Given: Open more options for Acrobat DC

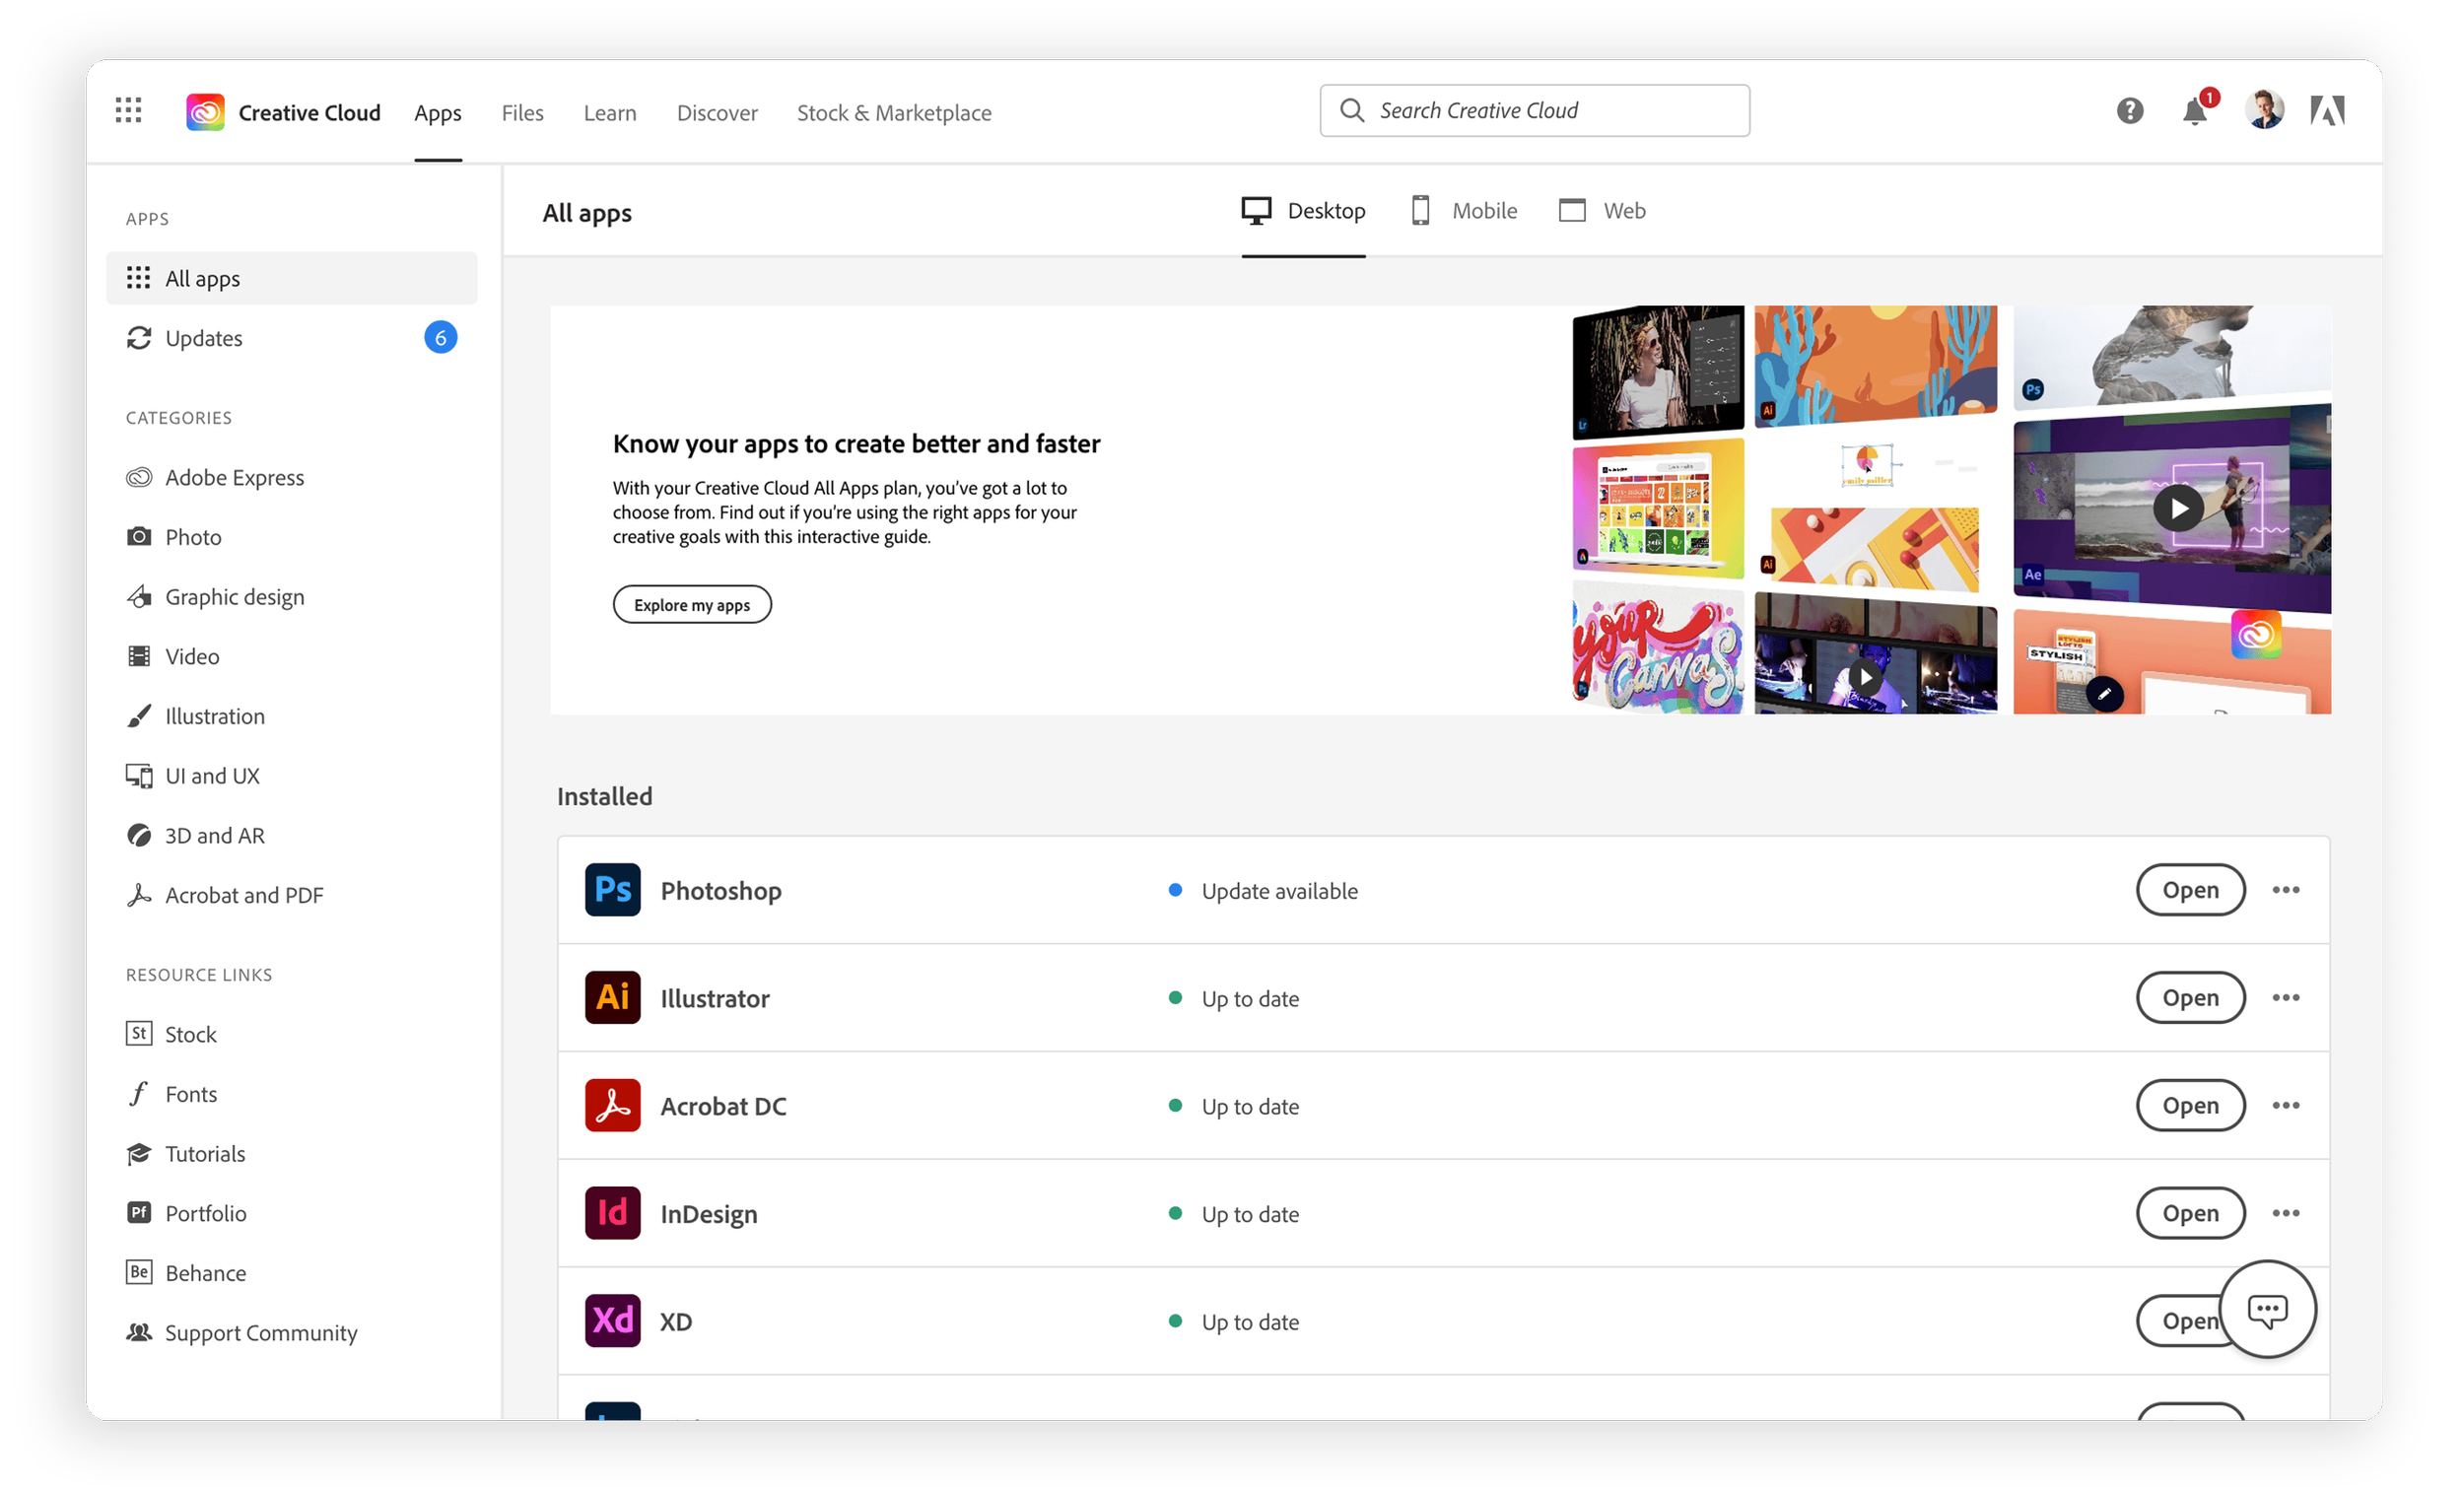Looking at the screenshot, I should tap(2286, 1106).
